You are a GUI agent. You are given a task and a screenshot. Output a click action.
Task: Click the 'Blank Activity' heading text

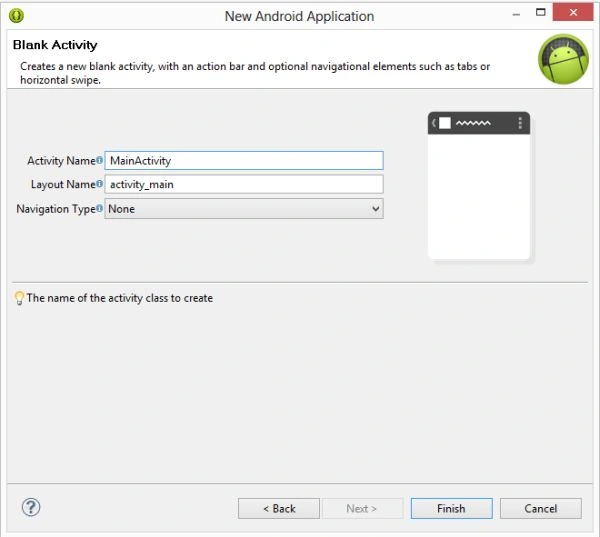[55, 45]
